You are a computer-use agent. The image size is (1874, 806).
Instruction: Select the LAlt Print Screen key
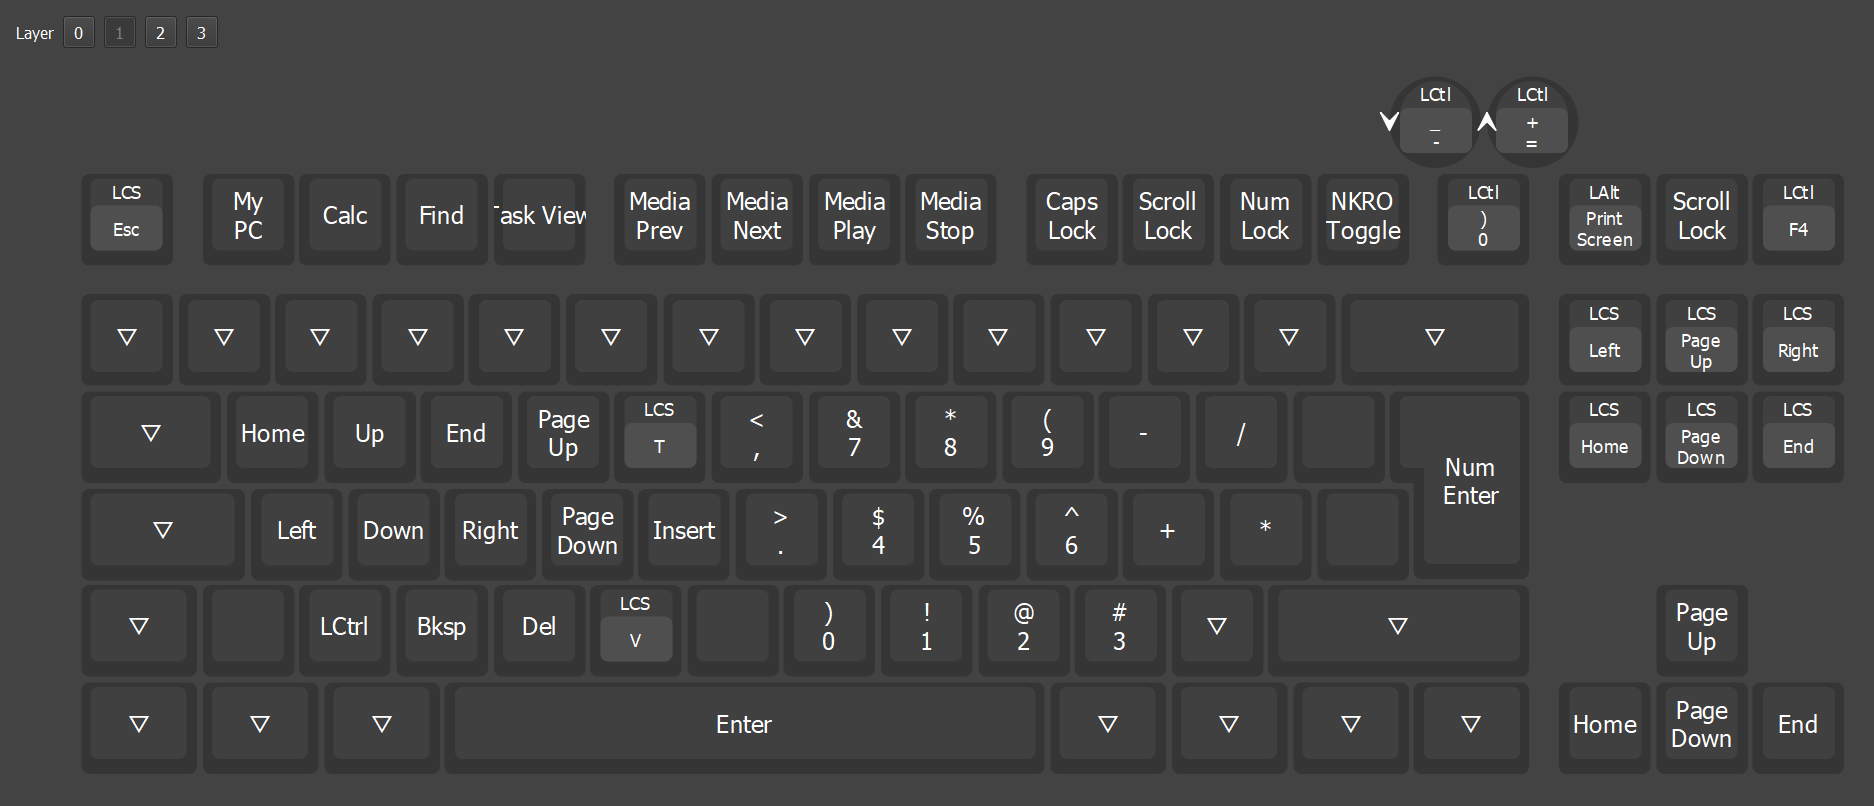click(x=1604, y=218)
